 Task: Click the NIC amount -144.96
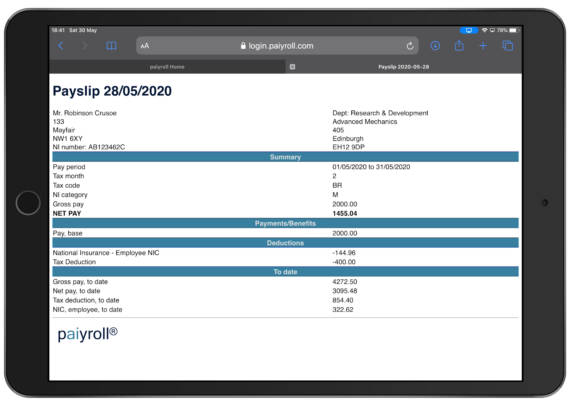pyautogui.click(x=344, y=253)
